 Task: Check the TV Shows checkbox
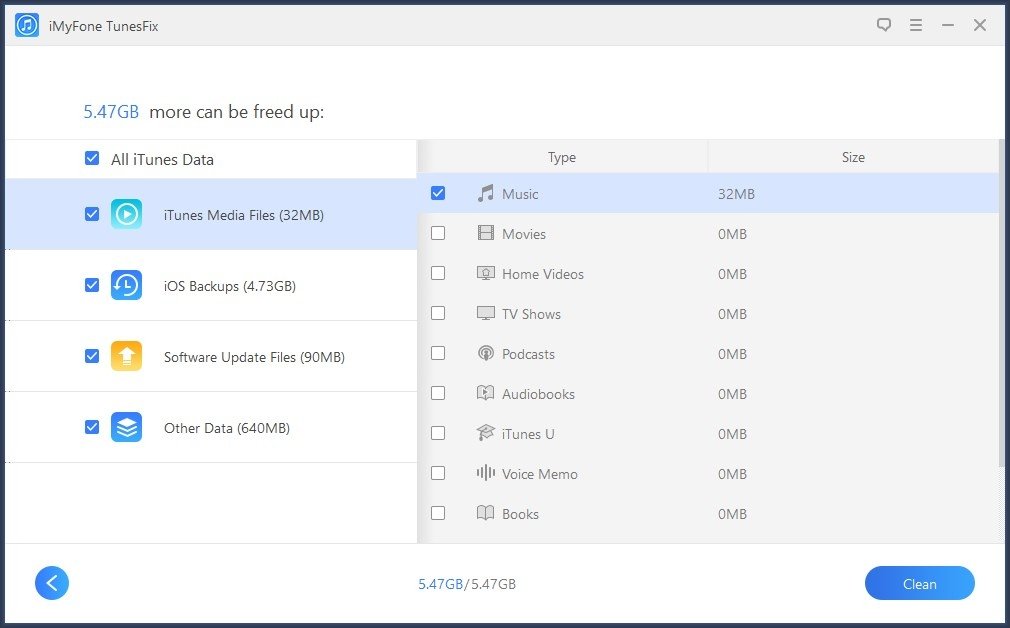438,313
